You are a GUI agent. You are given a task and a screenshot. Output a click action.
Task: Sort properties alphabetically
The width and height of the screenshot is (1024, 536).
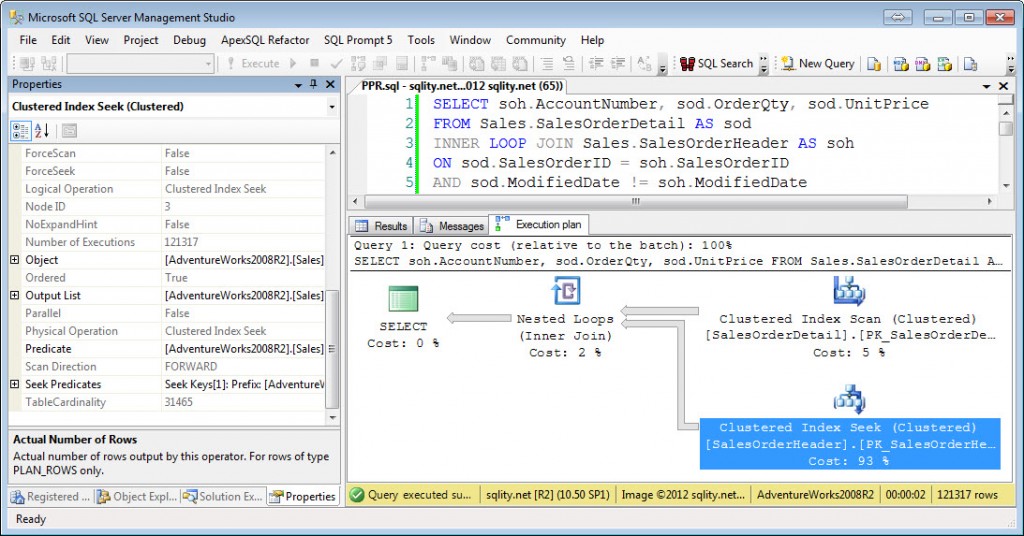pos(42,130)
